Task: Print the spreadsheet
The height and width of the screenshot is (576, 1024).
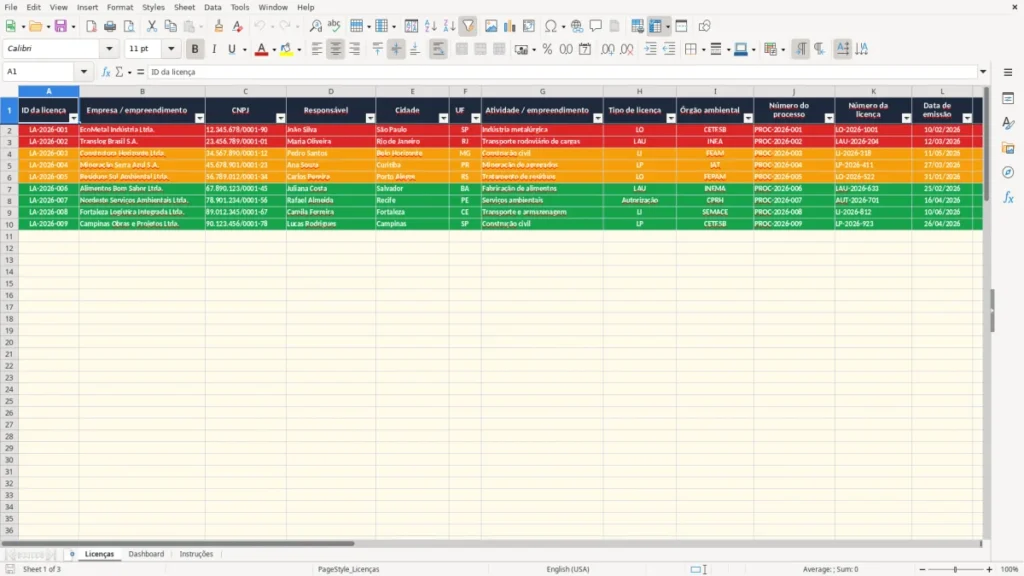Action: [110, 26]
